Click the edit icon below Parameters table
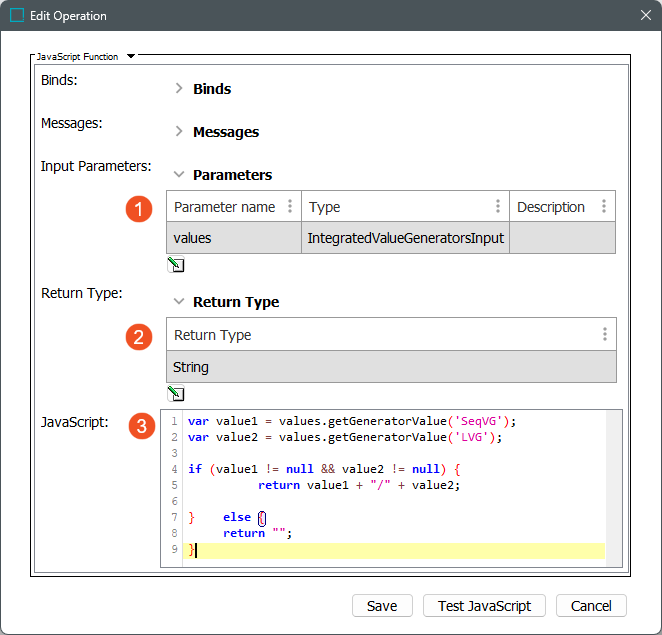Image resolution: width=662 pixels, height=635 pixels. pos(176,265)
